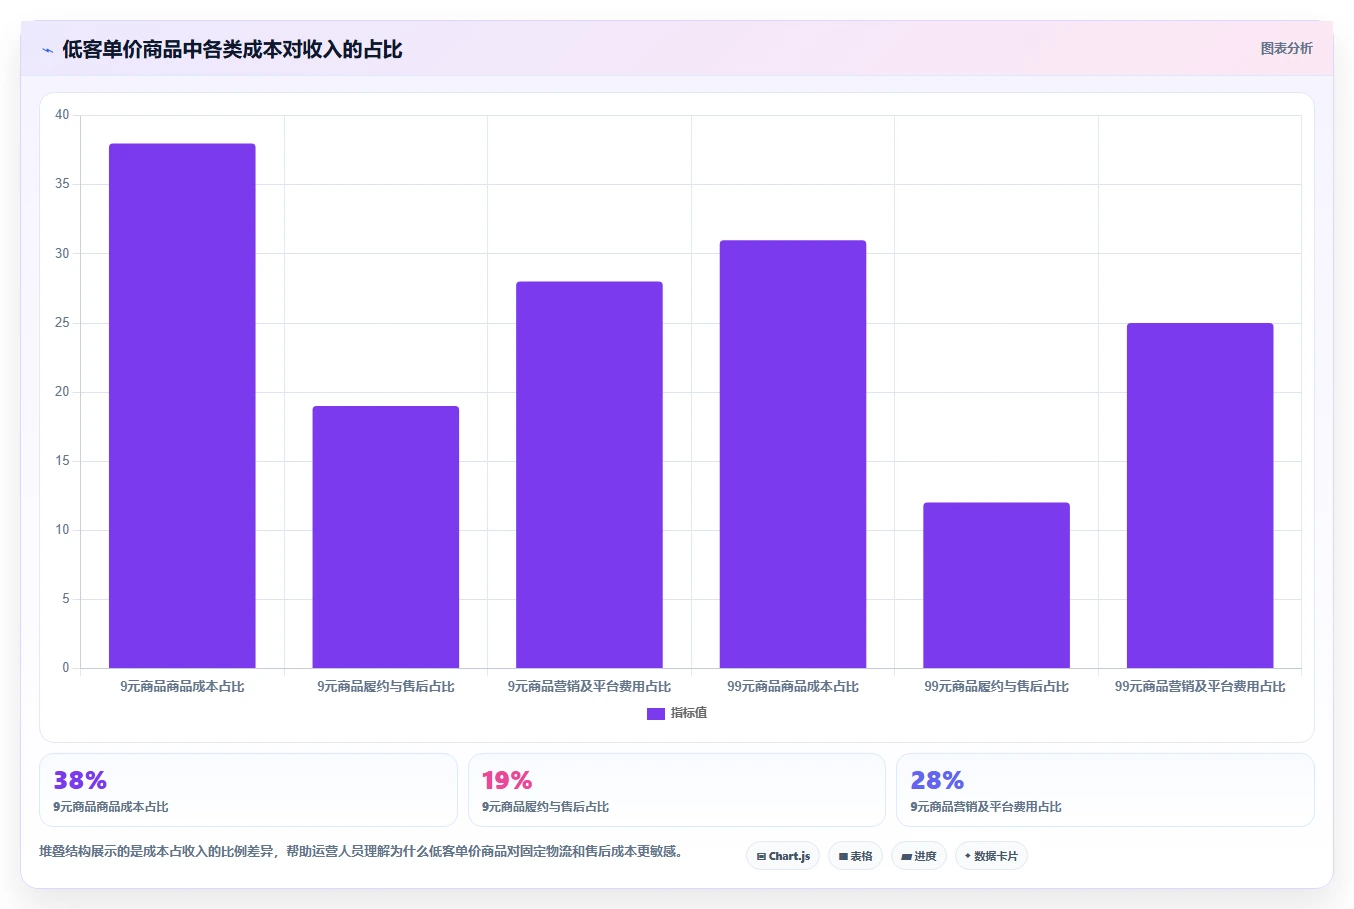Click the y-axis value 30
This screenshot has height=909, width=1354.
click(62, 254)
